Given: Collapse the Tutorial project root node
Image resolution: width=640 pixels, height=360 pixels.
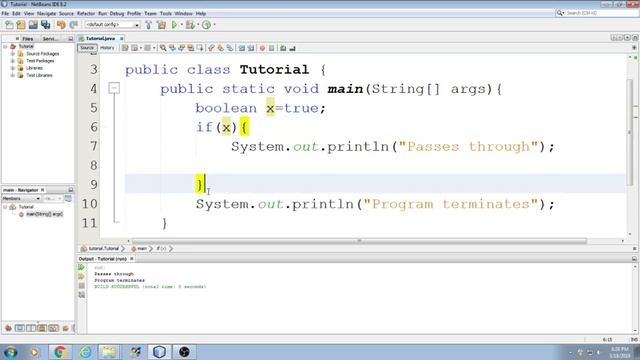Looking at the screenshot, I should (5, 47).
